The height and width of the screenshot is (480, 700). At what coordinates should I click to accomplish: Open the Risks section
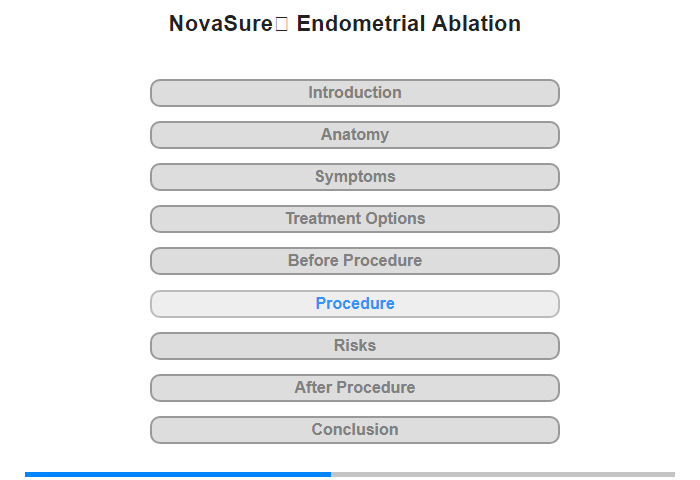(x=355, y=346)
